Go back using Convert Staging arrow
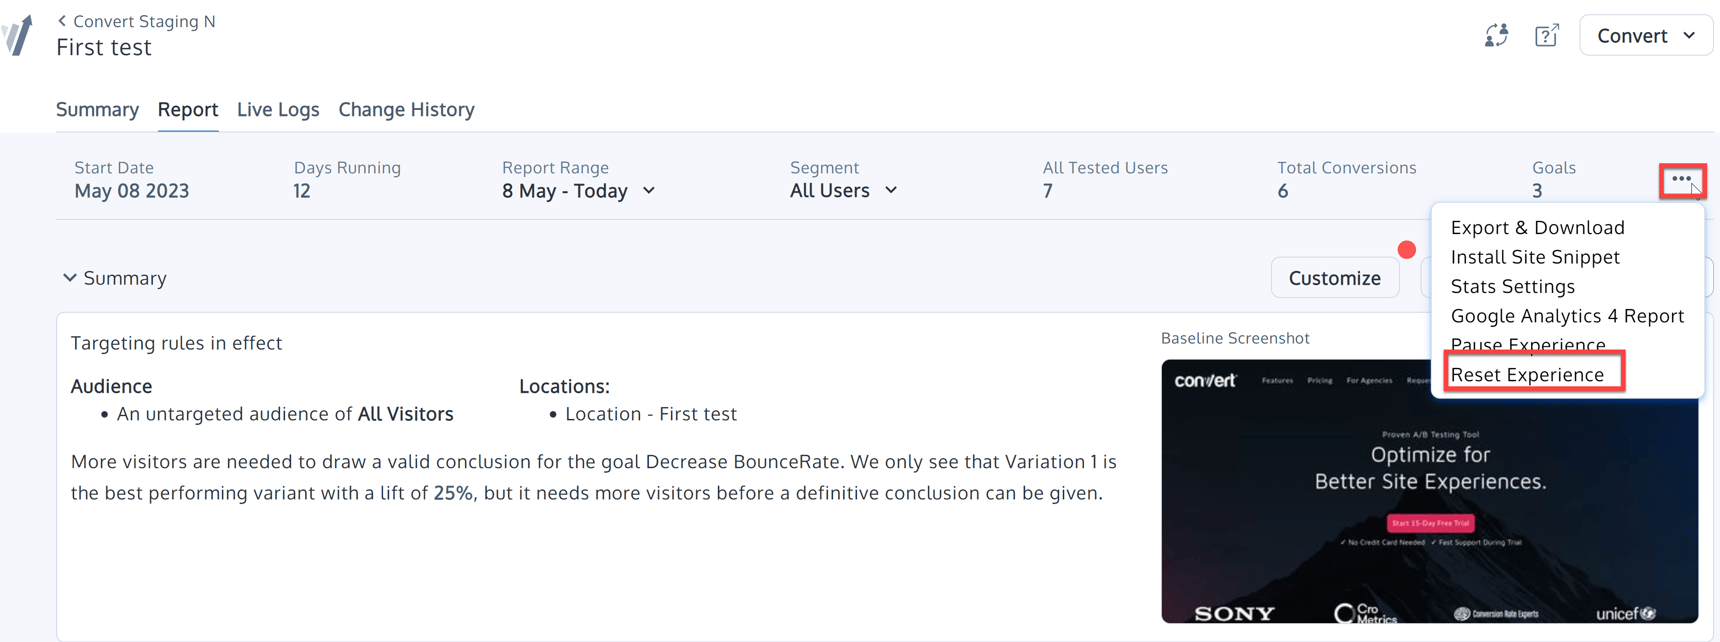The height and width of the screenshot is (642, 1720). (62, 21)
